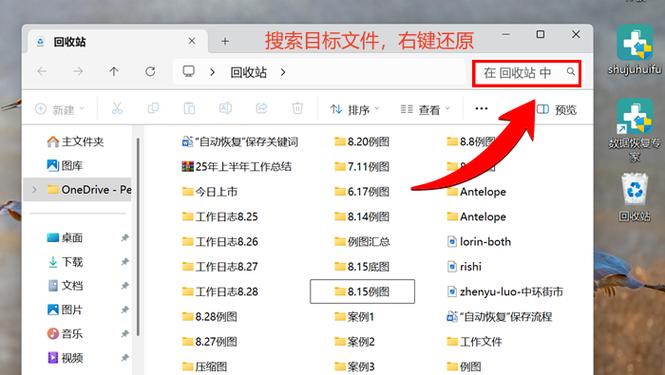665x375 pixels.
Task: Click the Rename icon in toolbar
Action: pyautogui.click(x=225, y=109)
